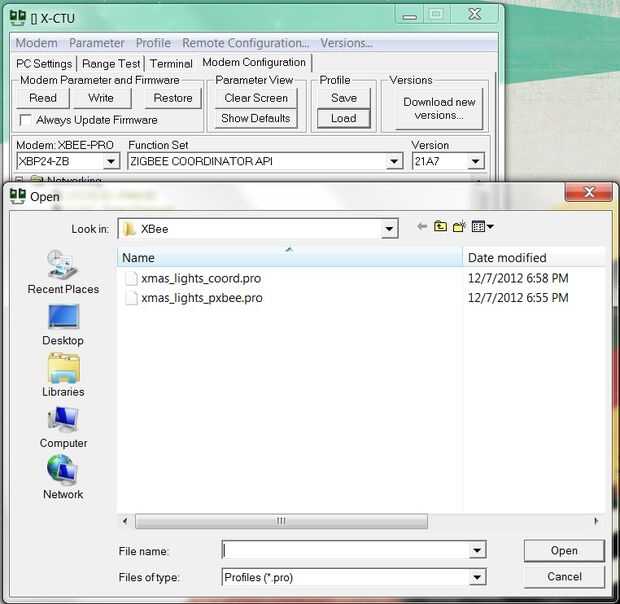Open the Modem XBP24-ZB dropdown

[111, 161]
